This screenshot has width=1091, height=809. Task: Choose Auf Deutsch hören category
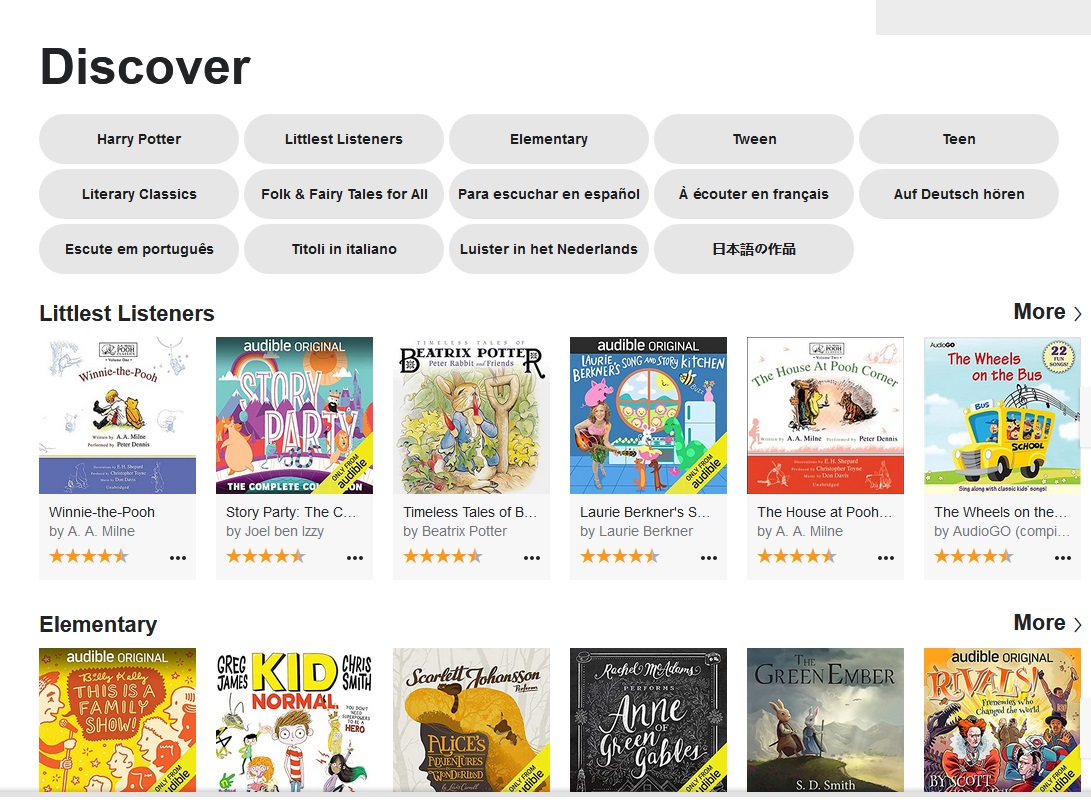pos(958,194)
